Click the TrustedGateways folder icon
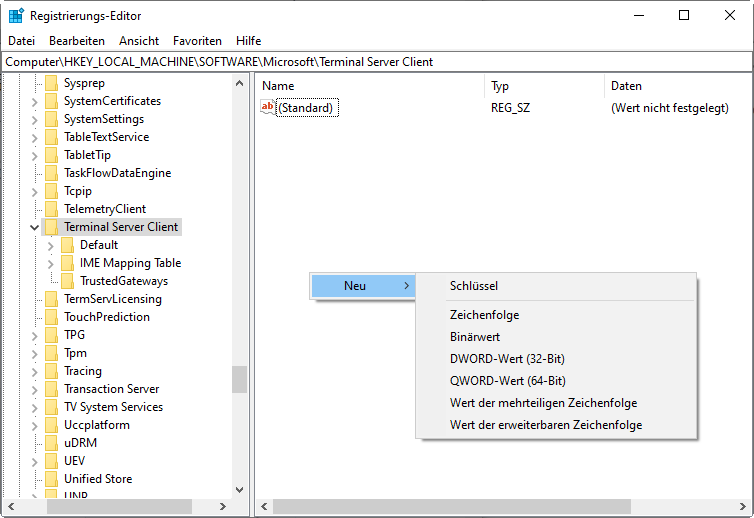The image size is (754, 518). pyautogui.click(x=68, y=281)
